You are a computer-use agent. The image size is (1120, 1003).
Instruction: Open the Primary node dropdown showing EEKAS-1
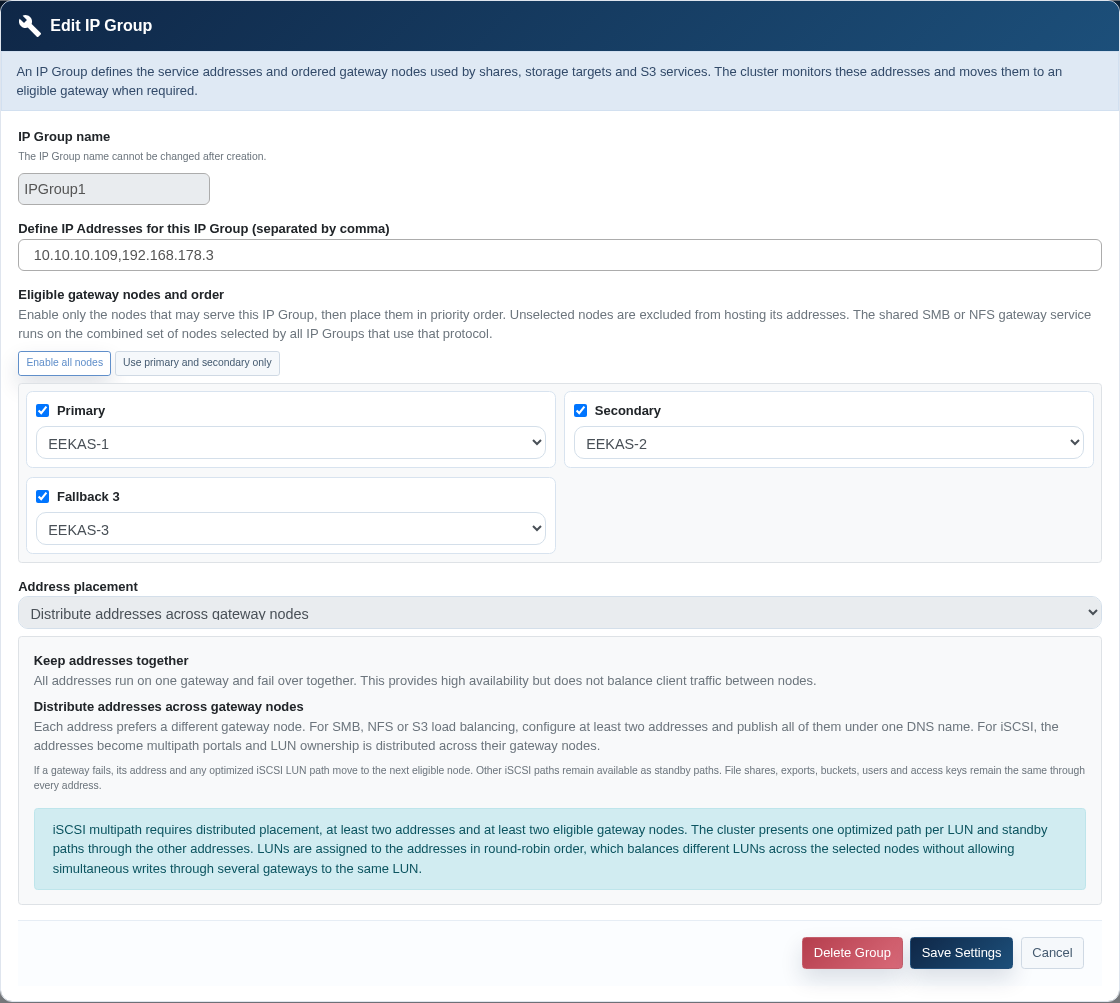(291, 443)
